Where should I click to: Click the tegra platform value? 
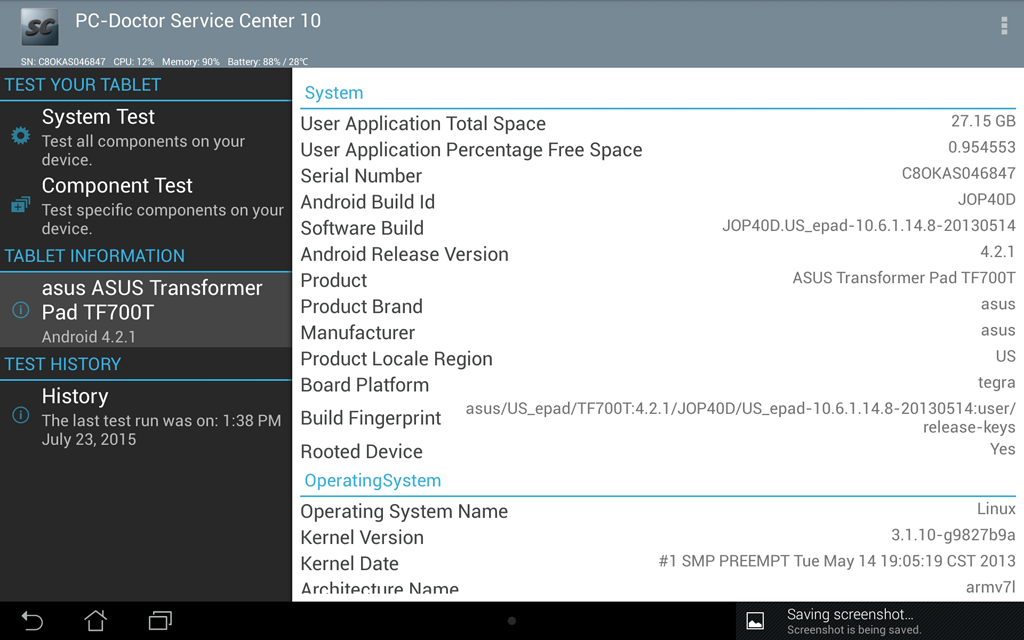pyautogui.click(x=997, y=383)
